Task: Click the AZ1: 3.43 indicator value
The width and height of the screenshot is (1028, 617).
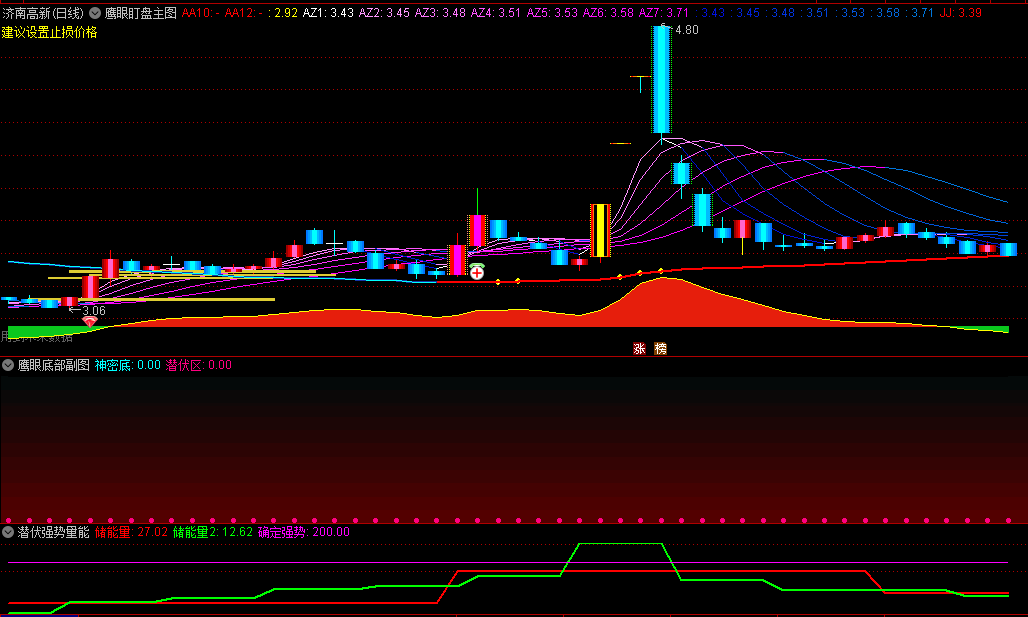Action: point(328,13)
